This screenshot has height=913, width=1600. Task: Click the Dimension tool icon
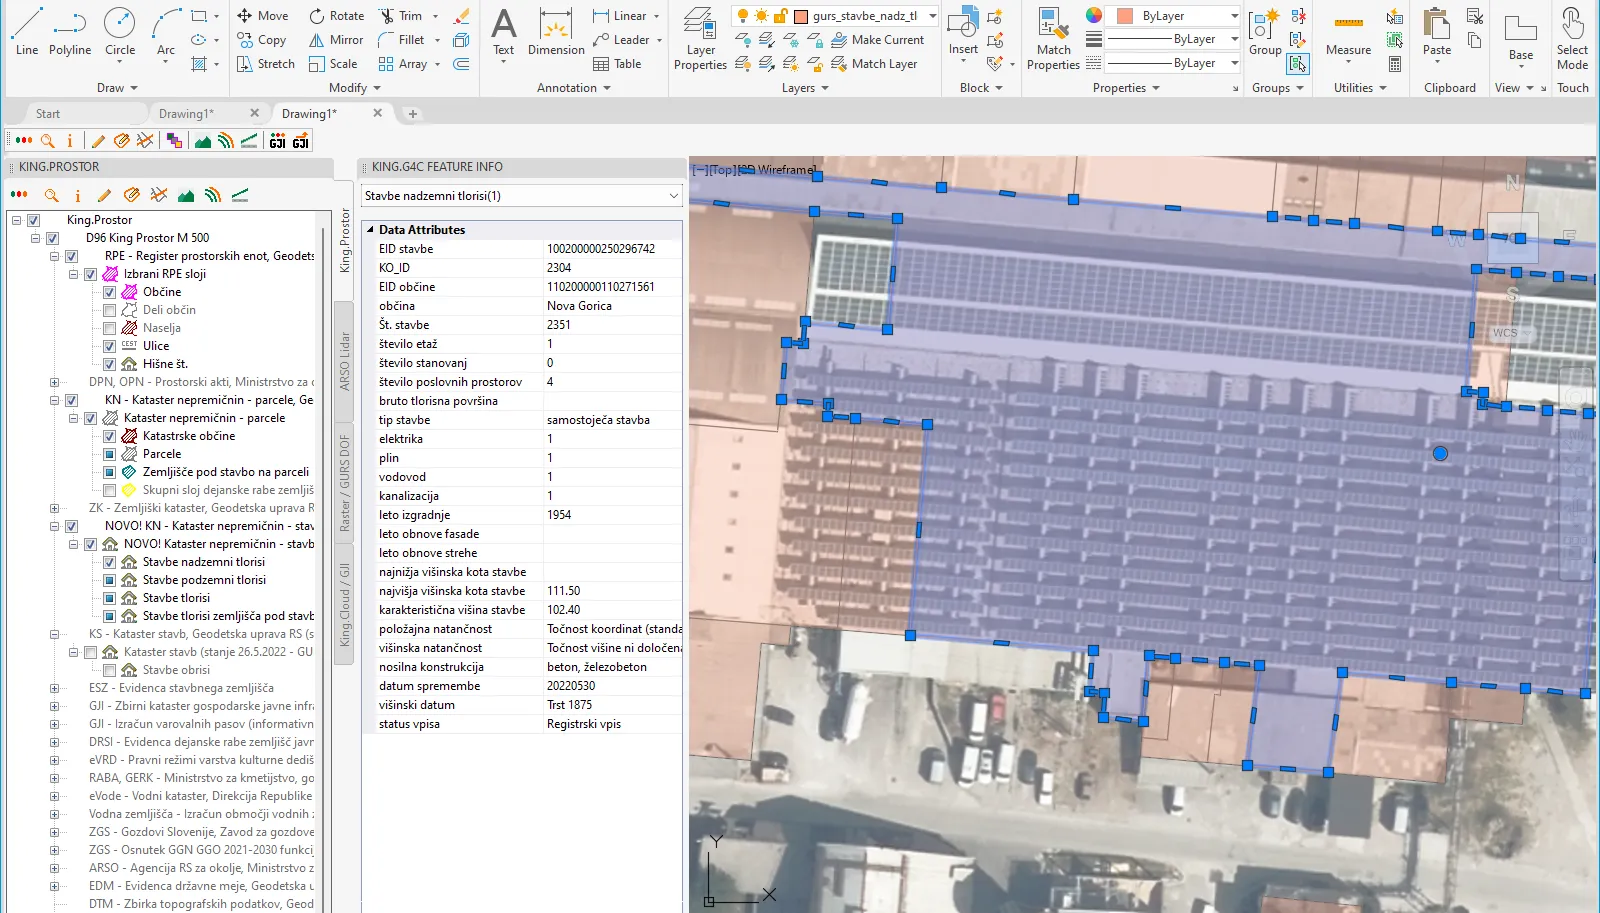[x=556, y=31]
